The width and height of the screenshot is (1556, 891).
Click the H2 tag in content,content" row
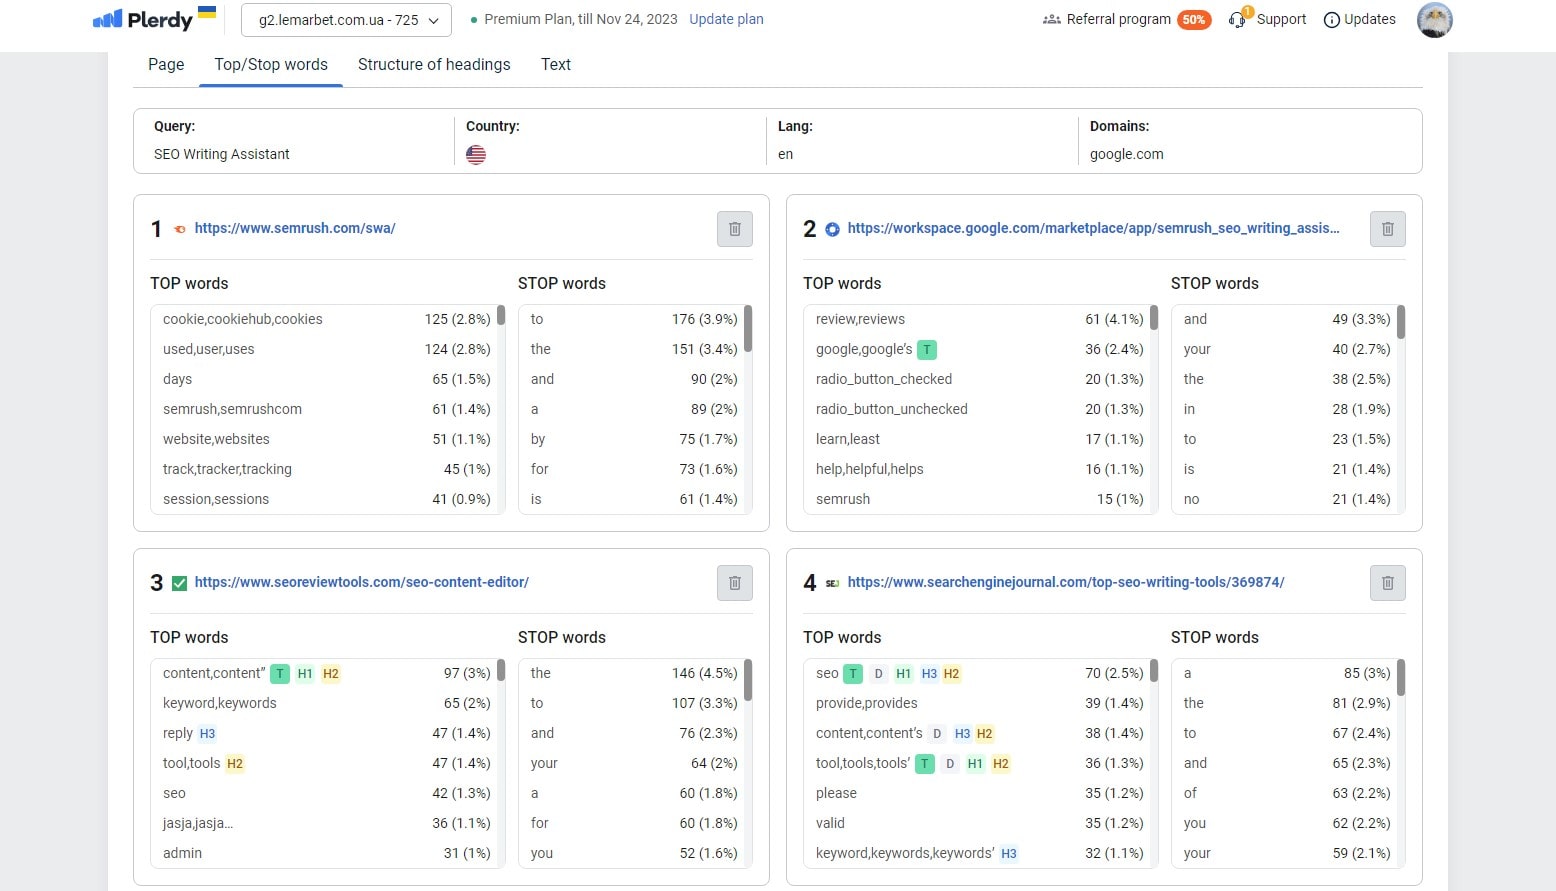(331, 674)
